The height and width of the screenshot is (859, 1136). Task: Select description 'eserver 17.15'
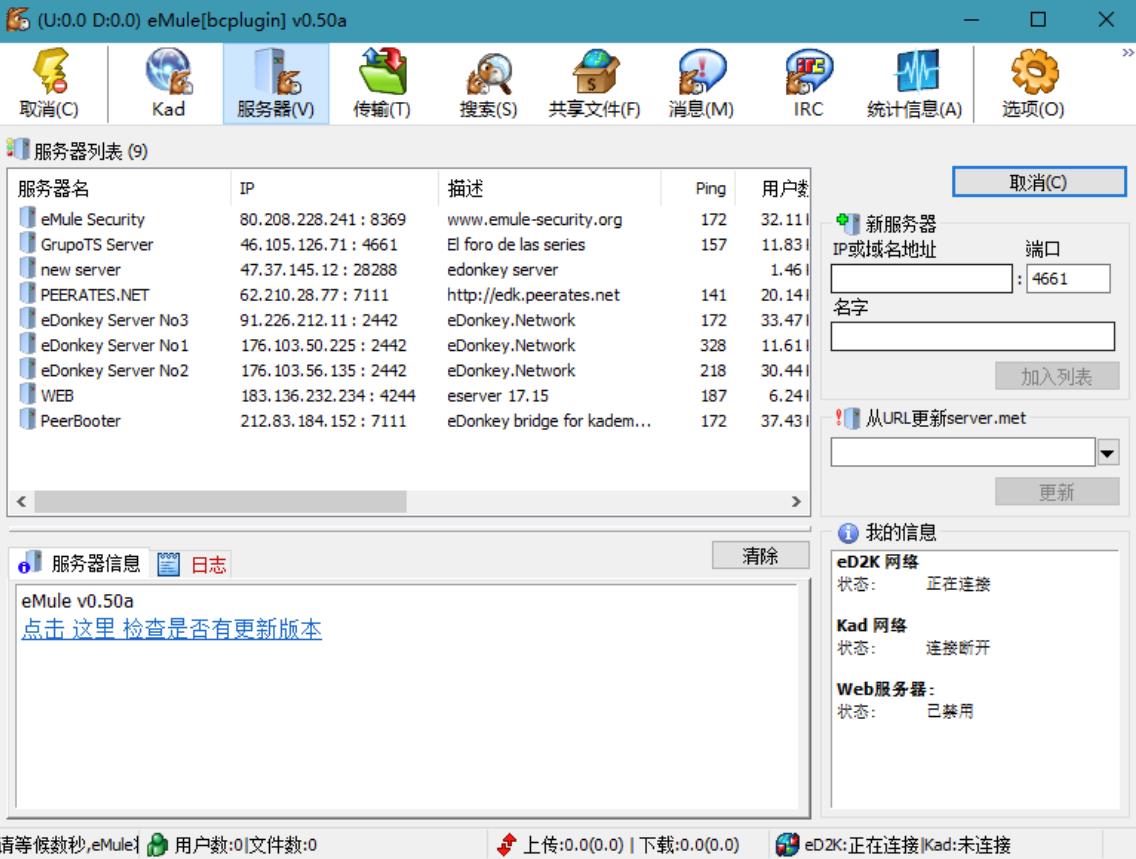click(x=498, y=395)
